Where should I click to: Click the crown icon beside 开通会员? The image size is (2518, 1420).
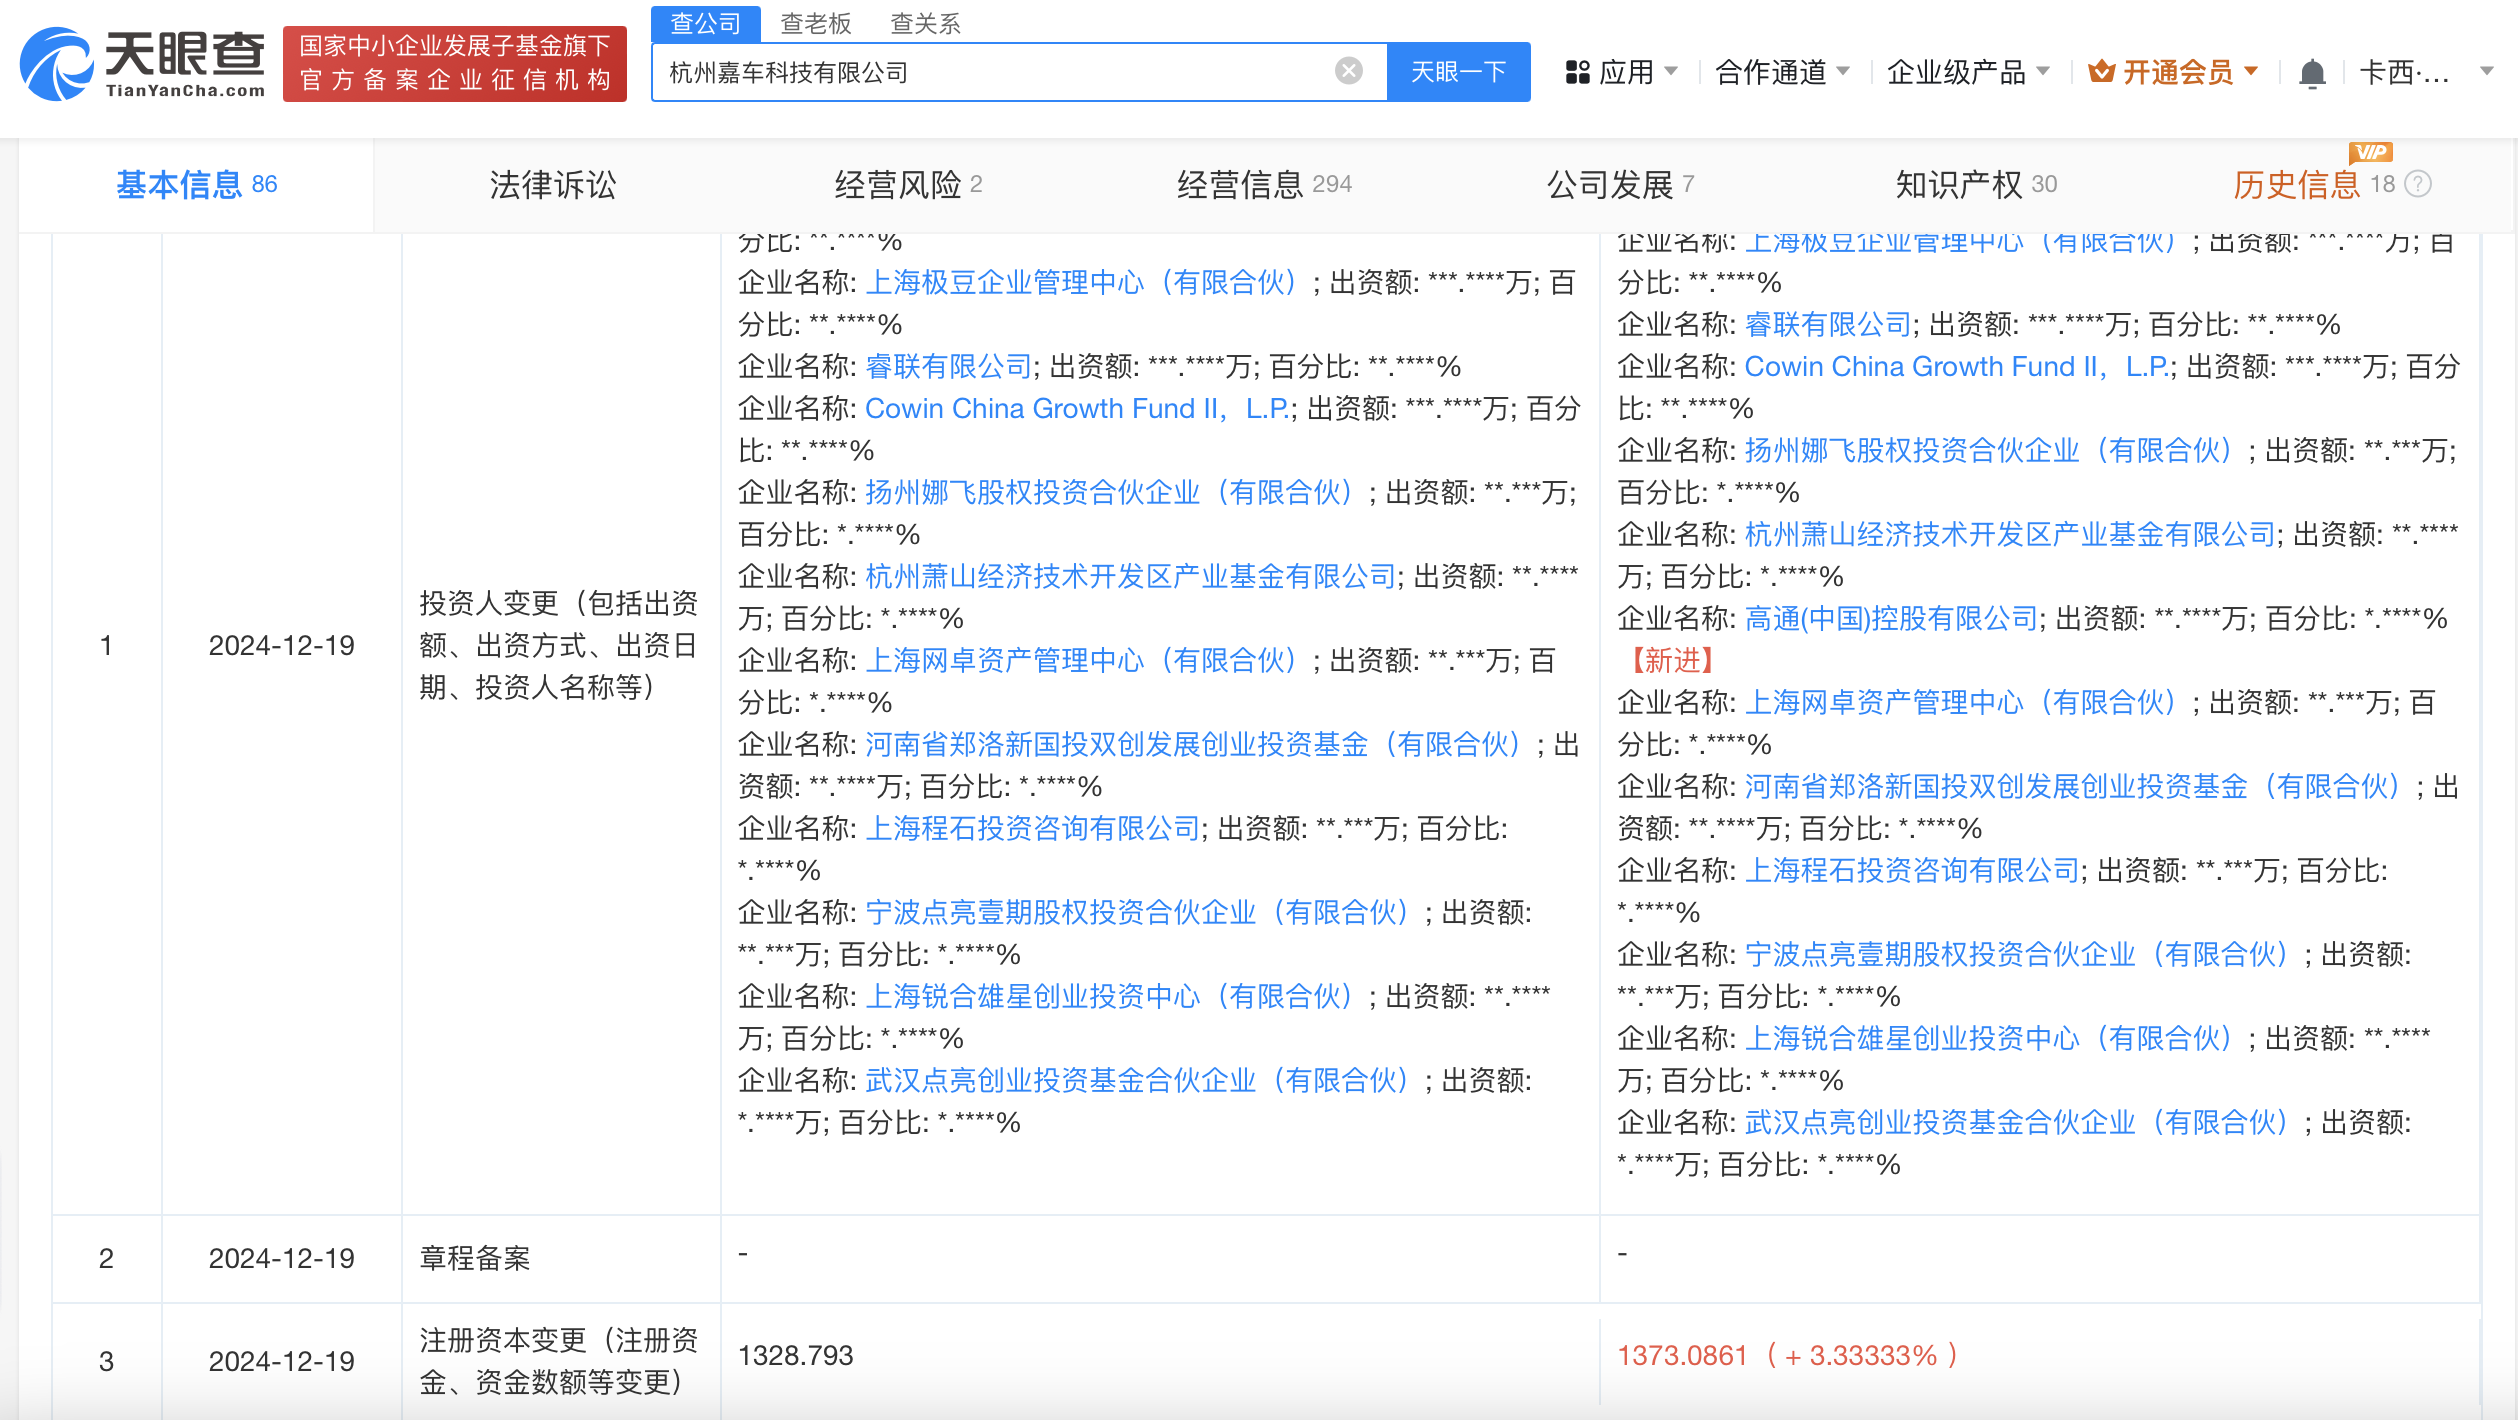click(2101, 72)
